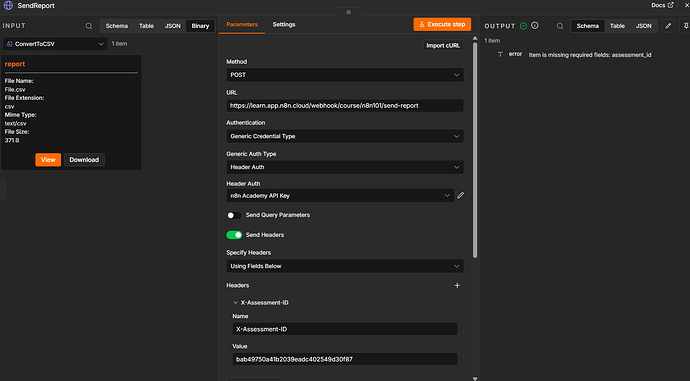Open the Generic Auth Type dropdown

tap(345, 167)
